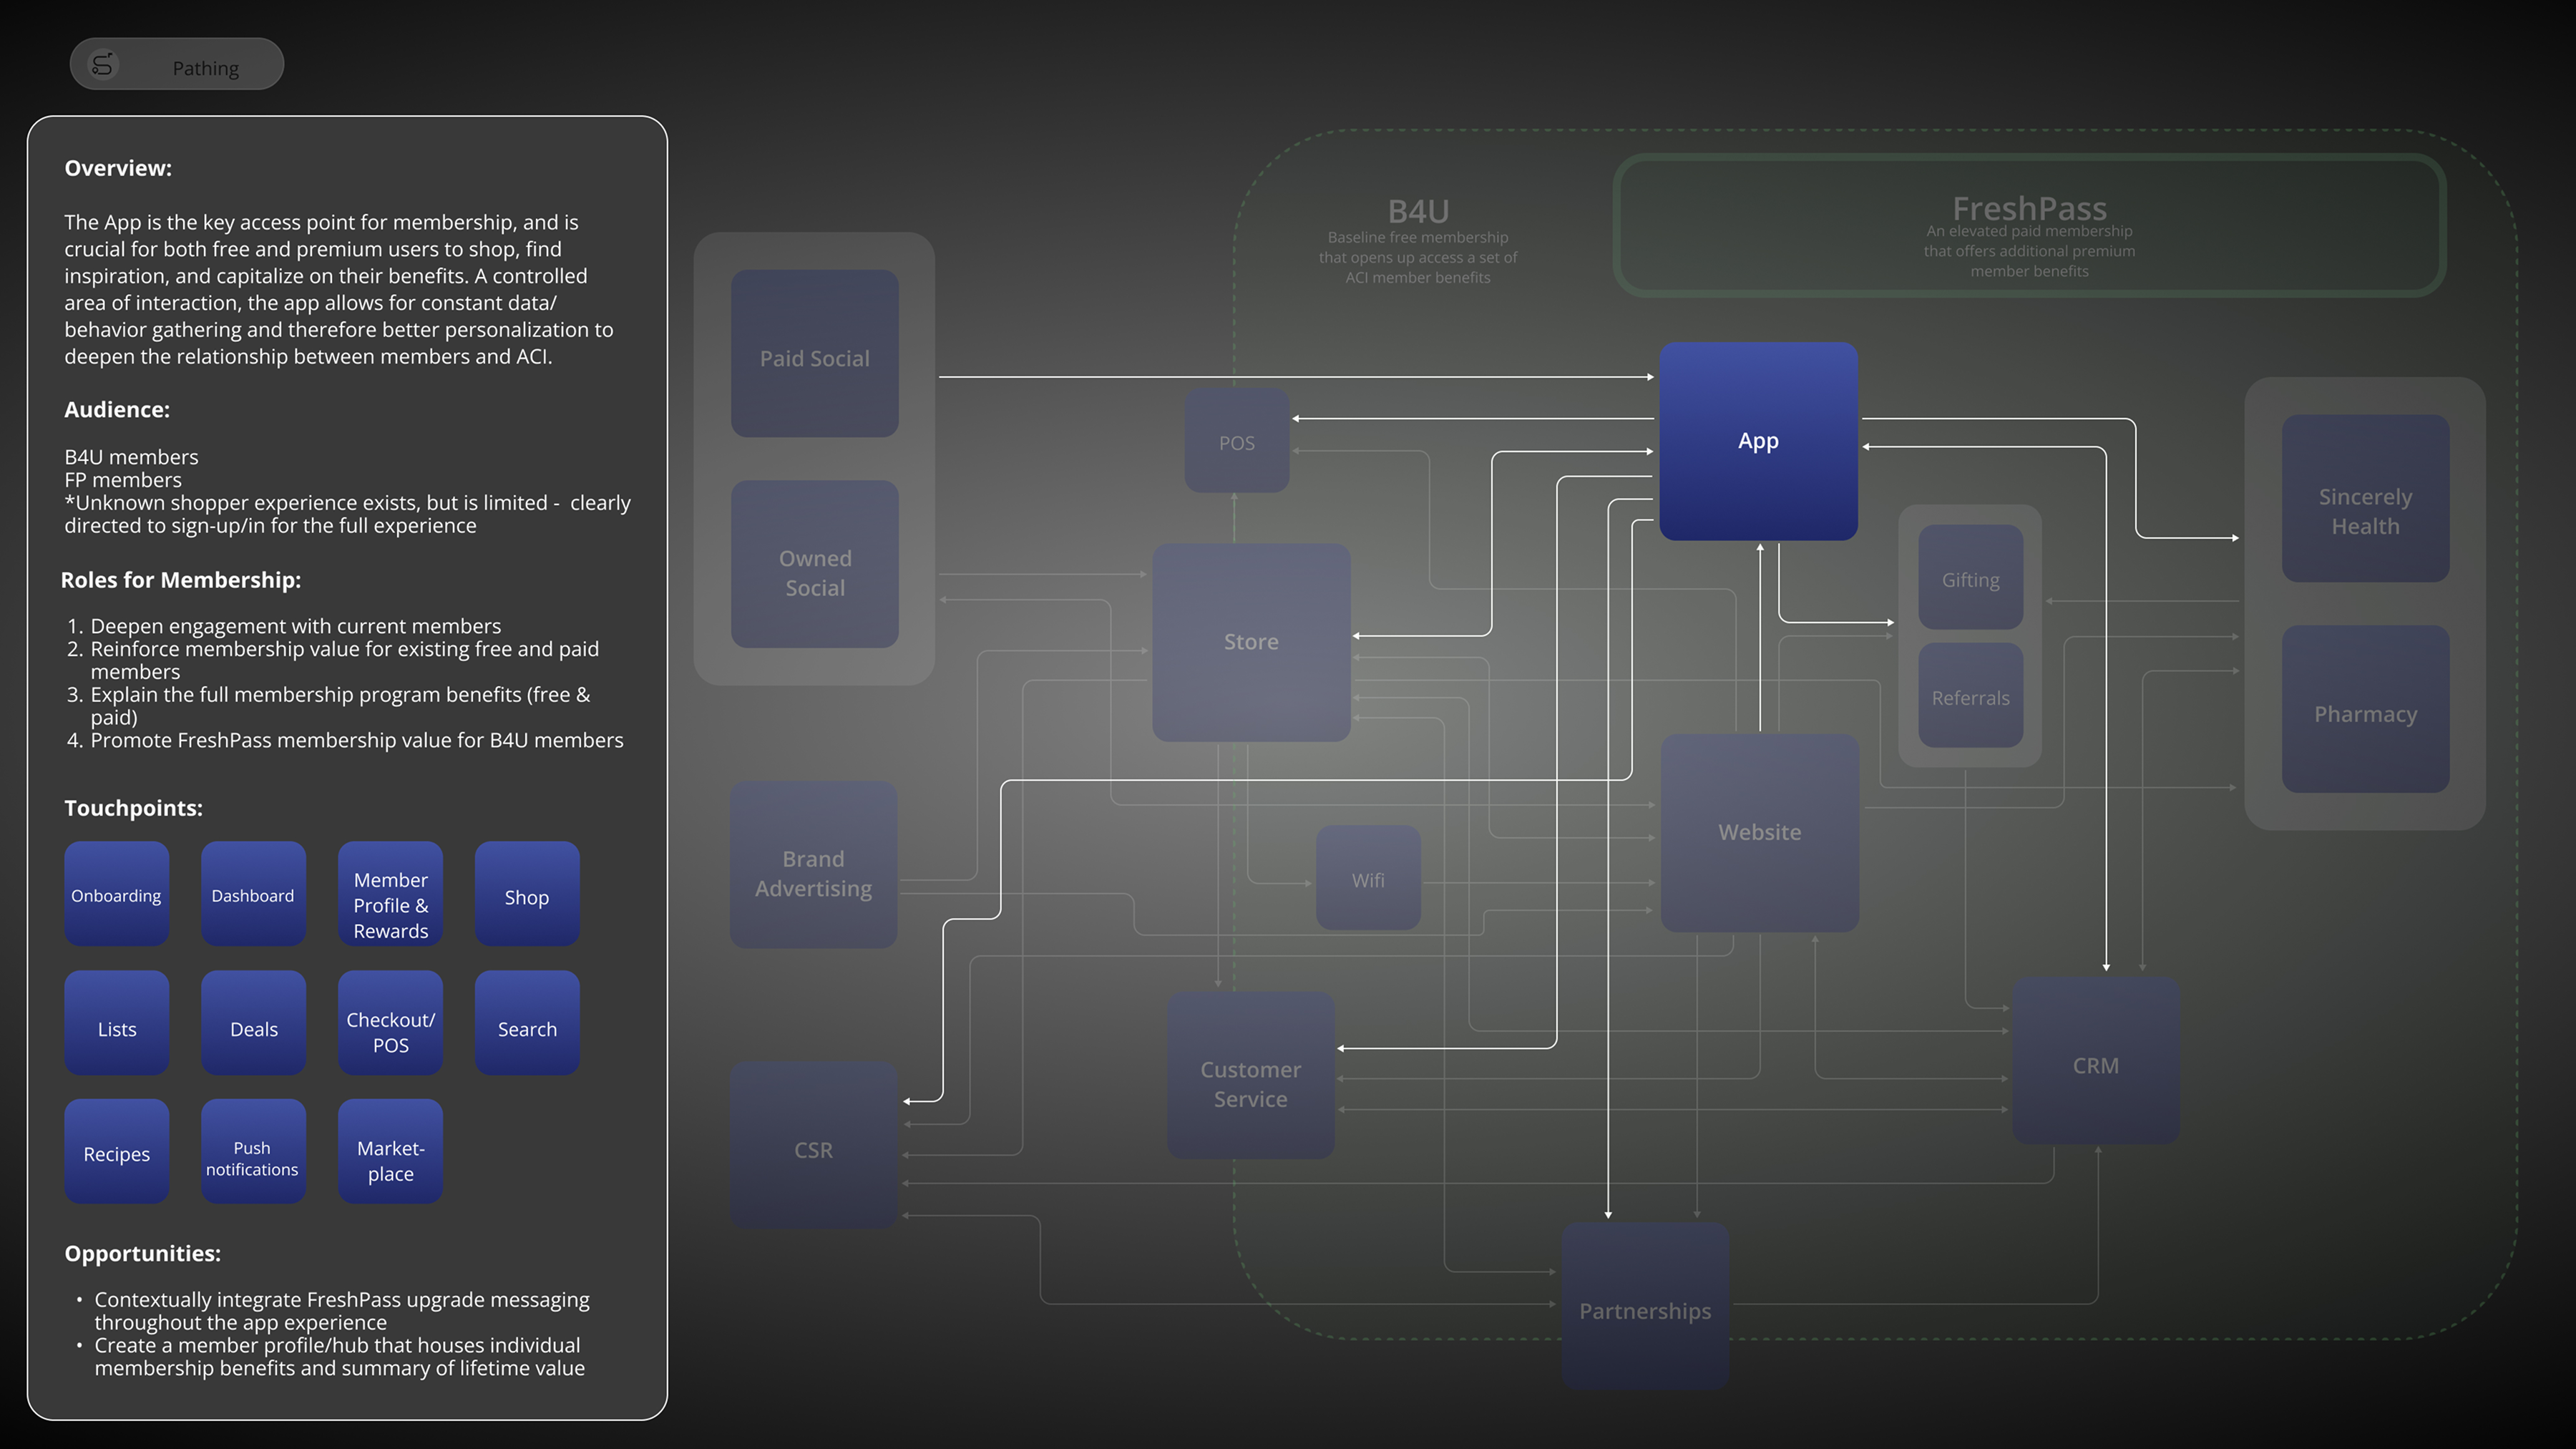Viewport: 2576px width, 1449px height.
Task: Click the Opportunities: heading
Action: coord(142,1253)
